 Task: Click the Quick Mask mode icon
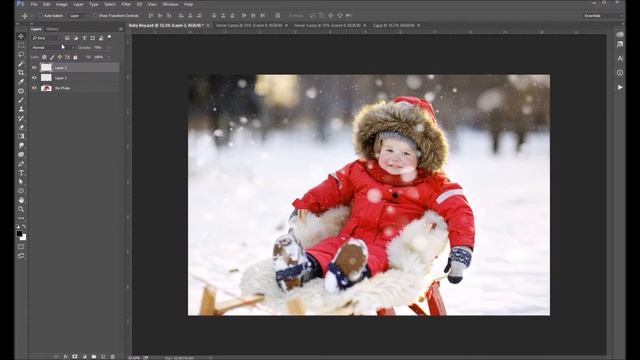(21, 247)
